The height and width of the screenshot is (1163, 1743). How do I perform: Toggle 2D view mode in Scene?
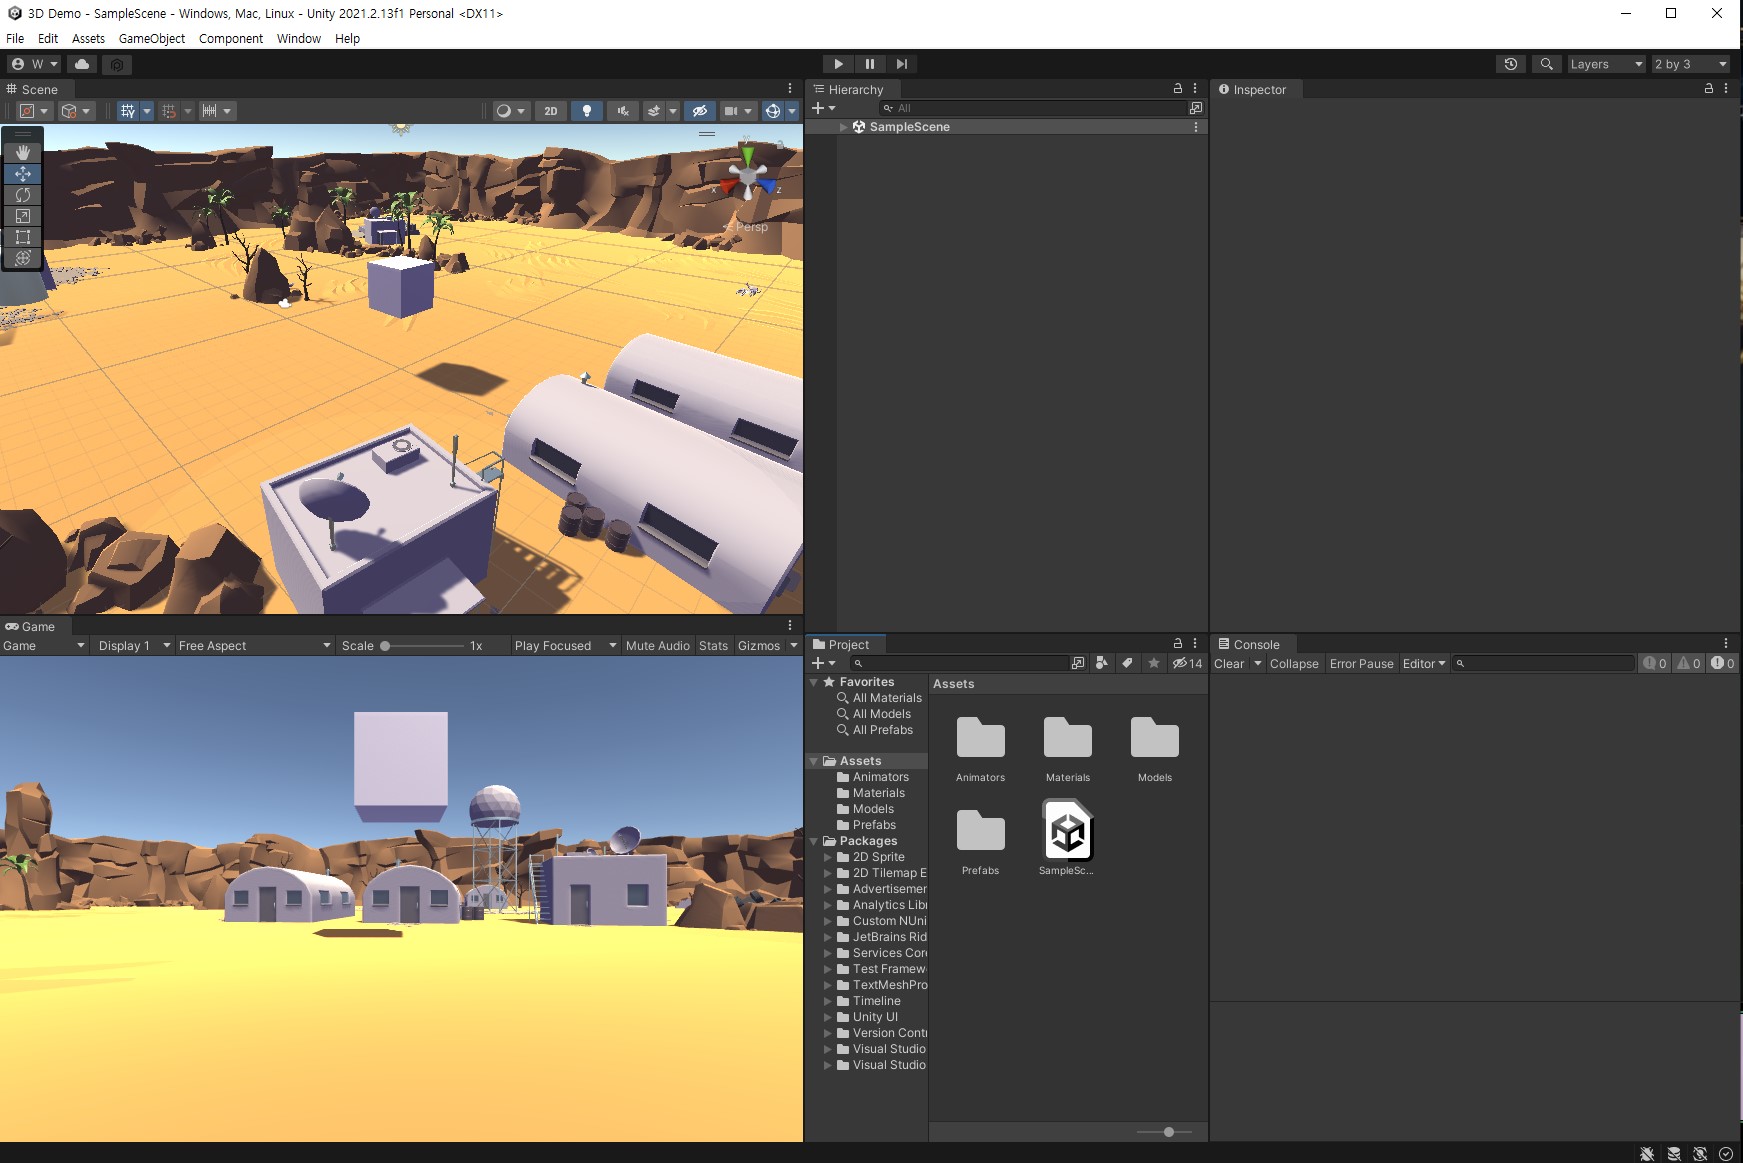pos(551,111)
